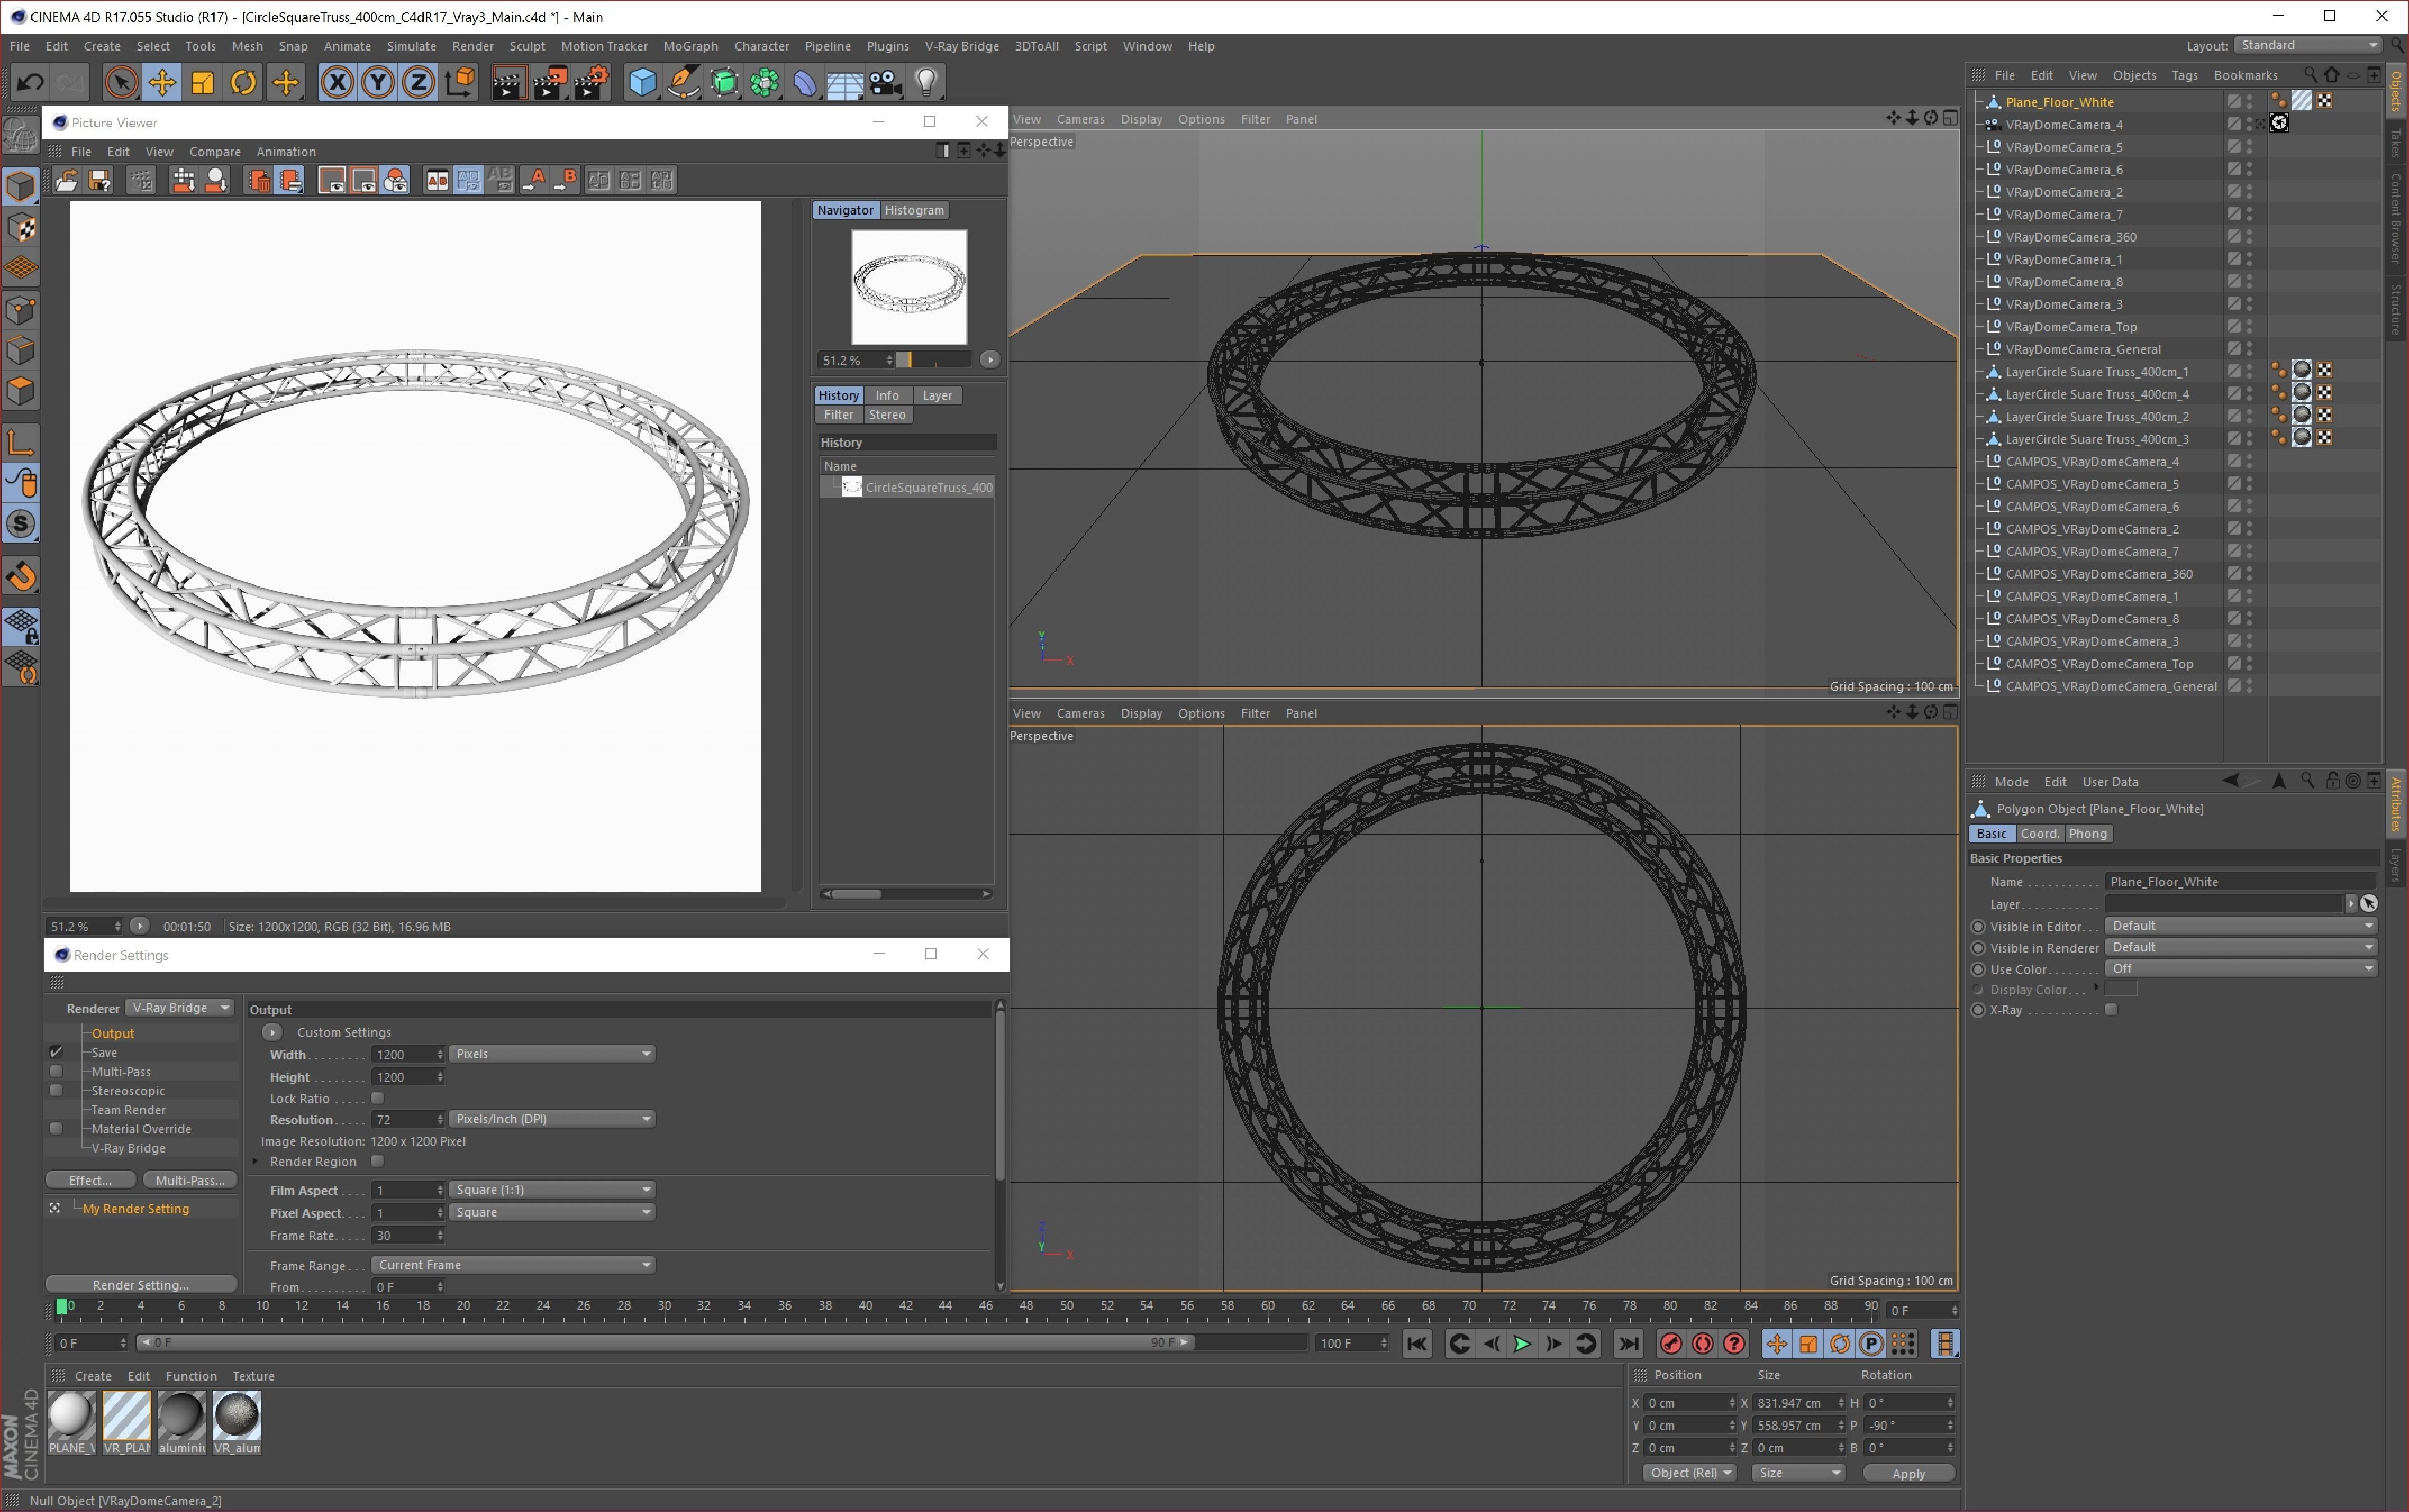Search the Object Manager with magnifier icon

(x=2310, y=75)
